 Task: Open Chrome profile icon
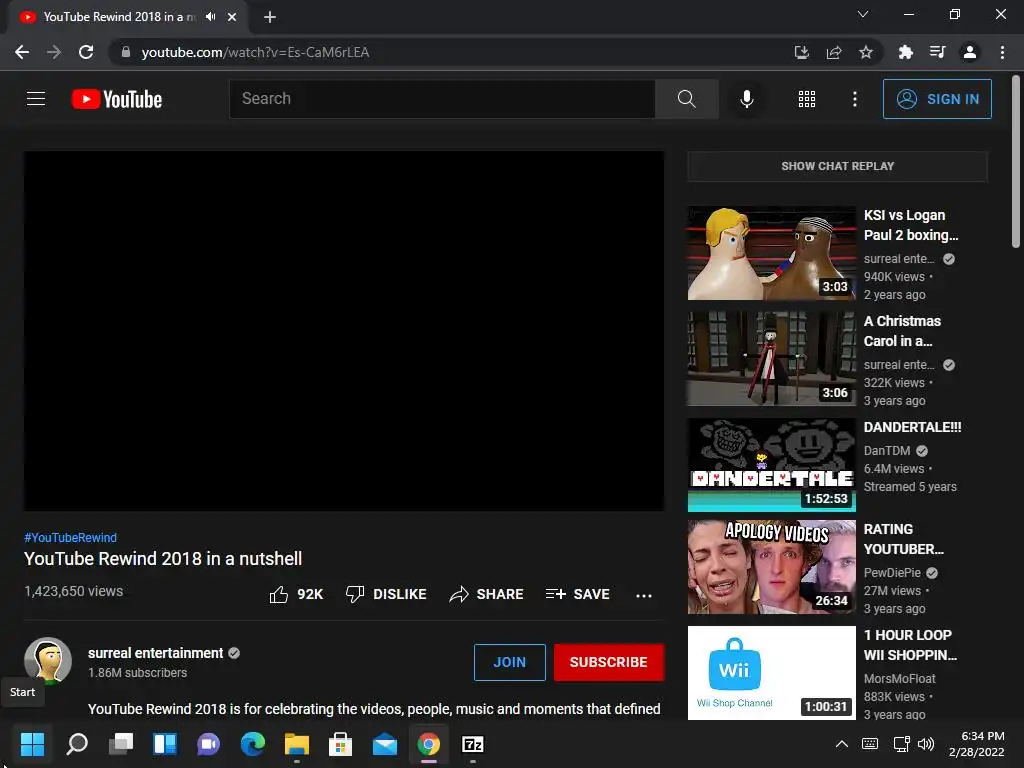tap(970, 52)
